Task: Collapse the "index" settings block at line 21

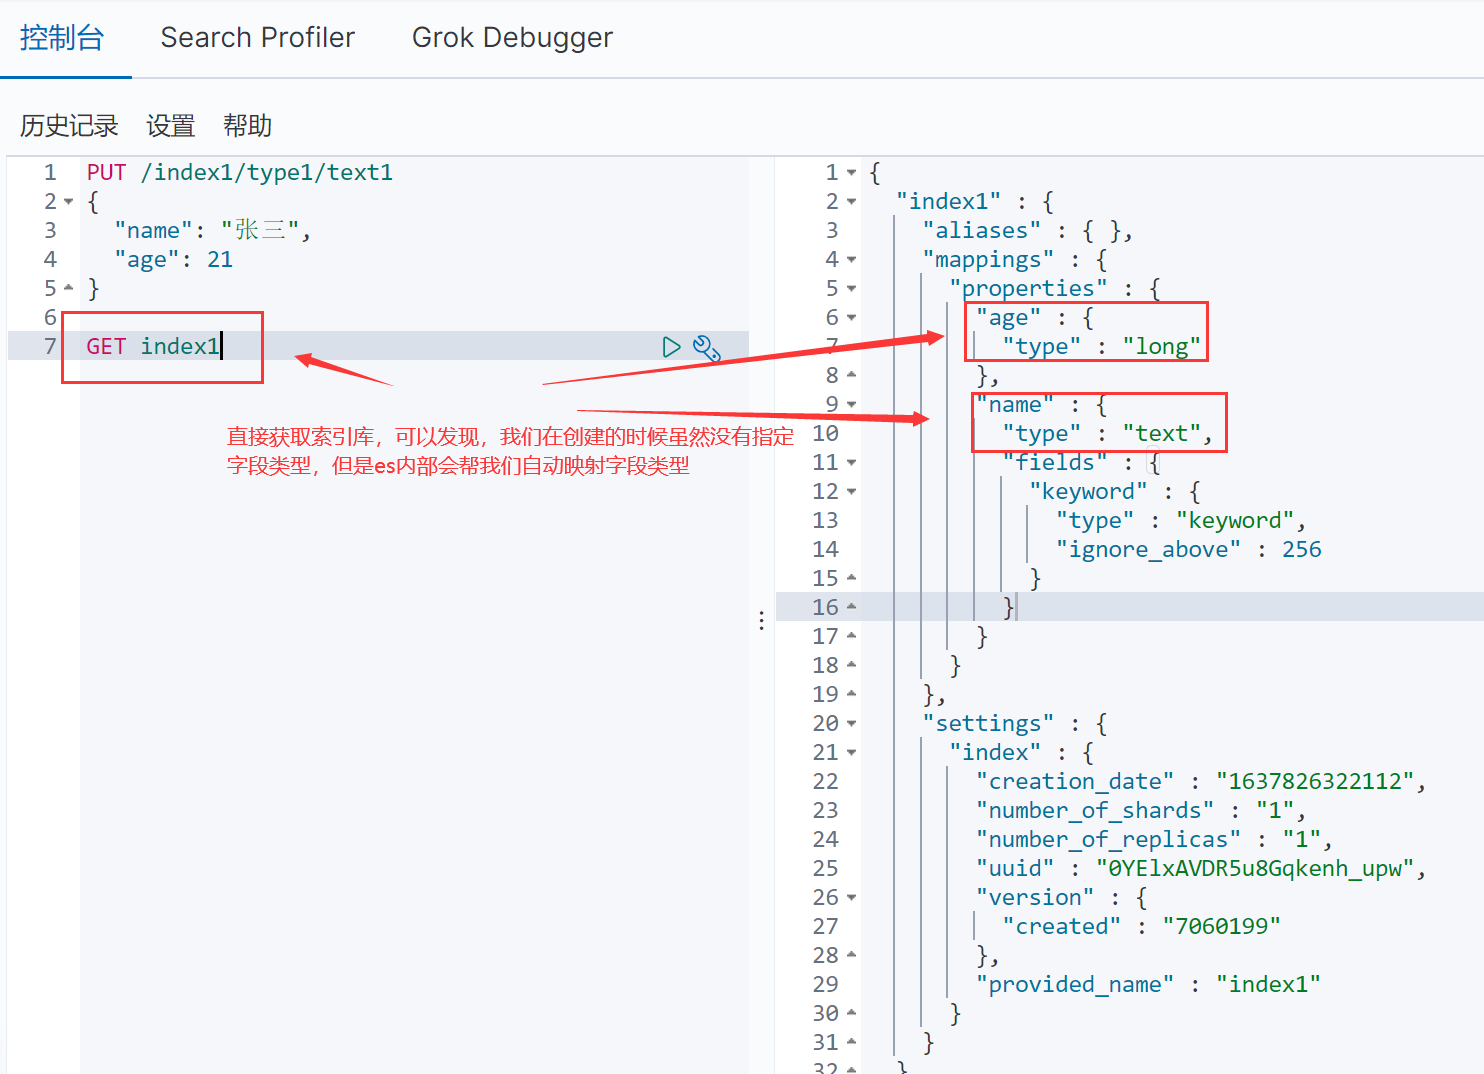Action: [x=851, y=753]
